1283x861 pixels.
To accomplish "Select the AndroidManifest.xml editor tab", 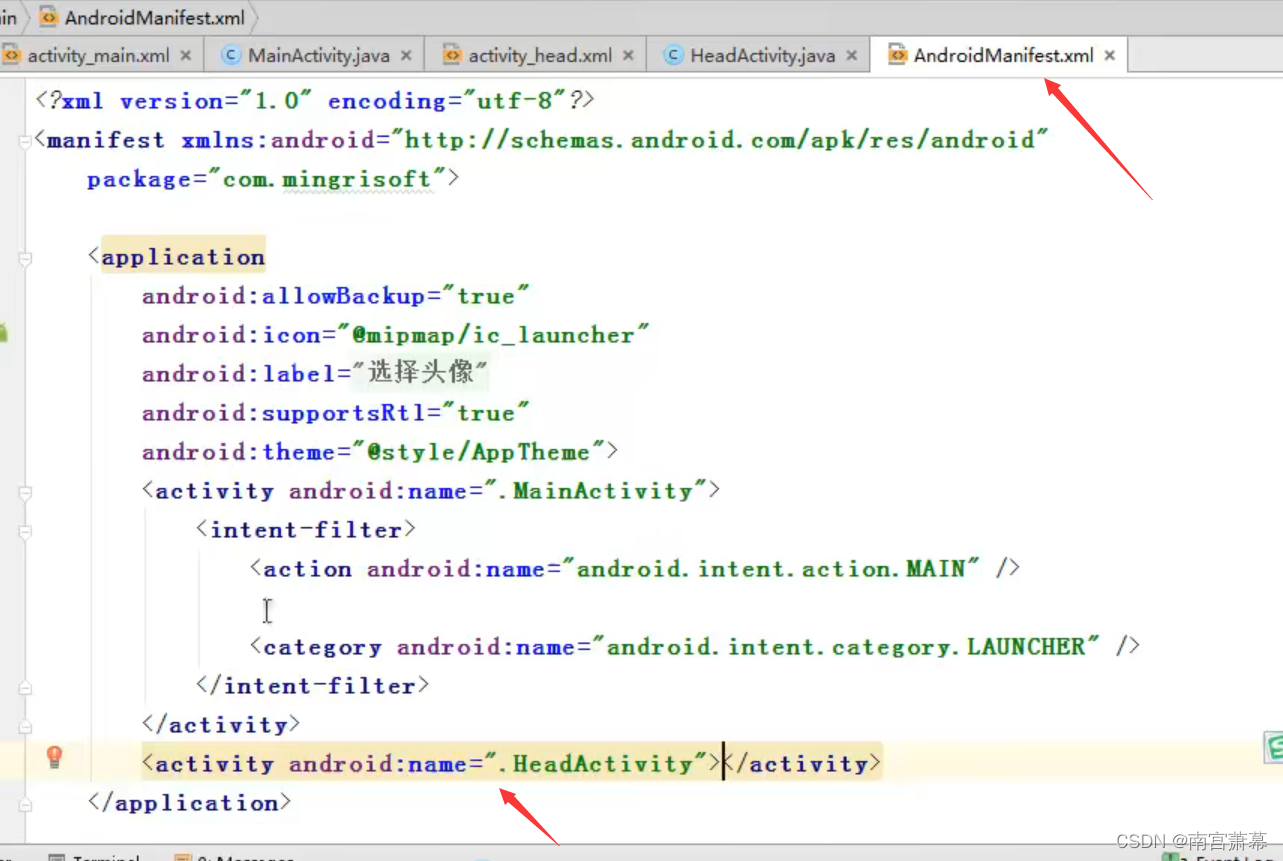I will (x=1003, y=56).
